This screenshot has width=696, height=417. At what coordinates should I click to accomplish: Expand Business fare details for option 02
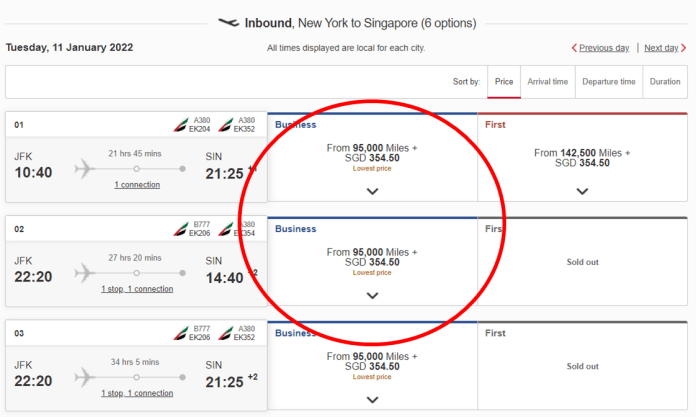[372, 295]
